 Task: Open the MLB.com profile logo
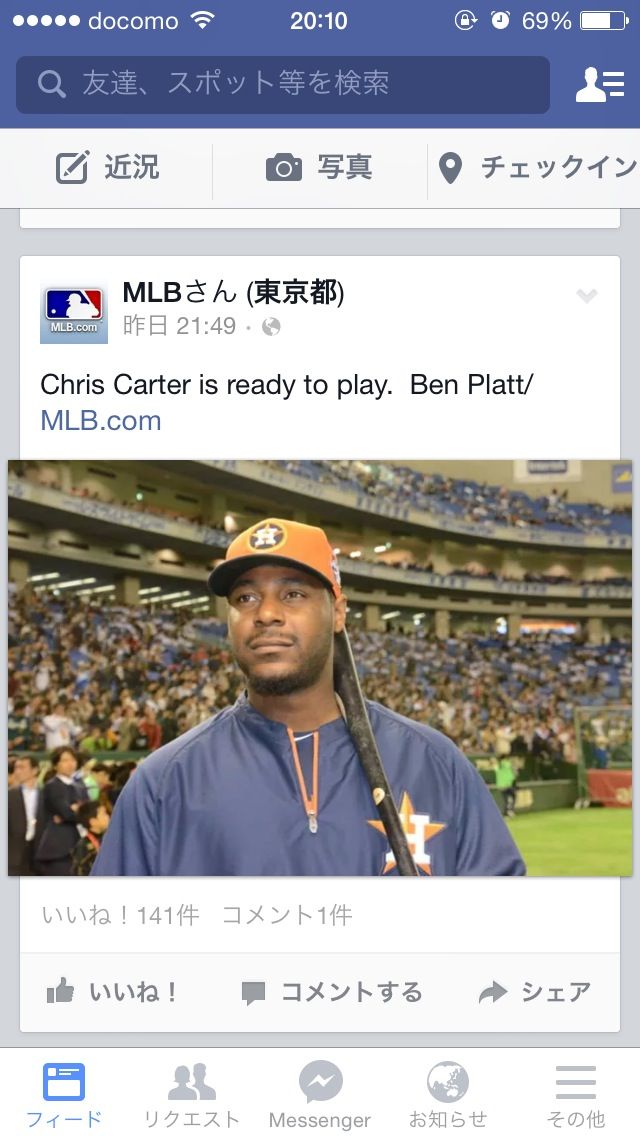(74, 310)
